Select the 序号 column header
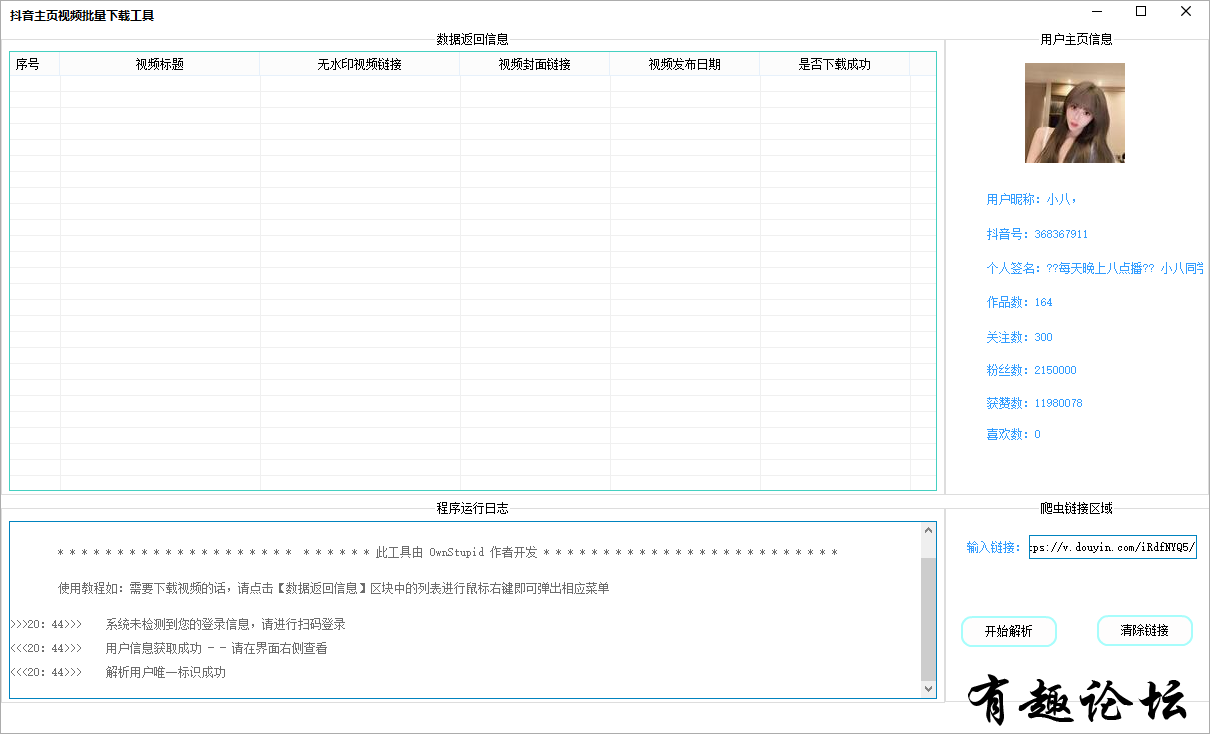 [35, 64]
